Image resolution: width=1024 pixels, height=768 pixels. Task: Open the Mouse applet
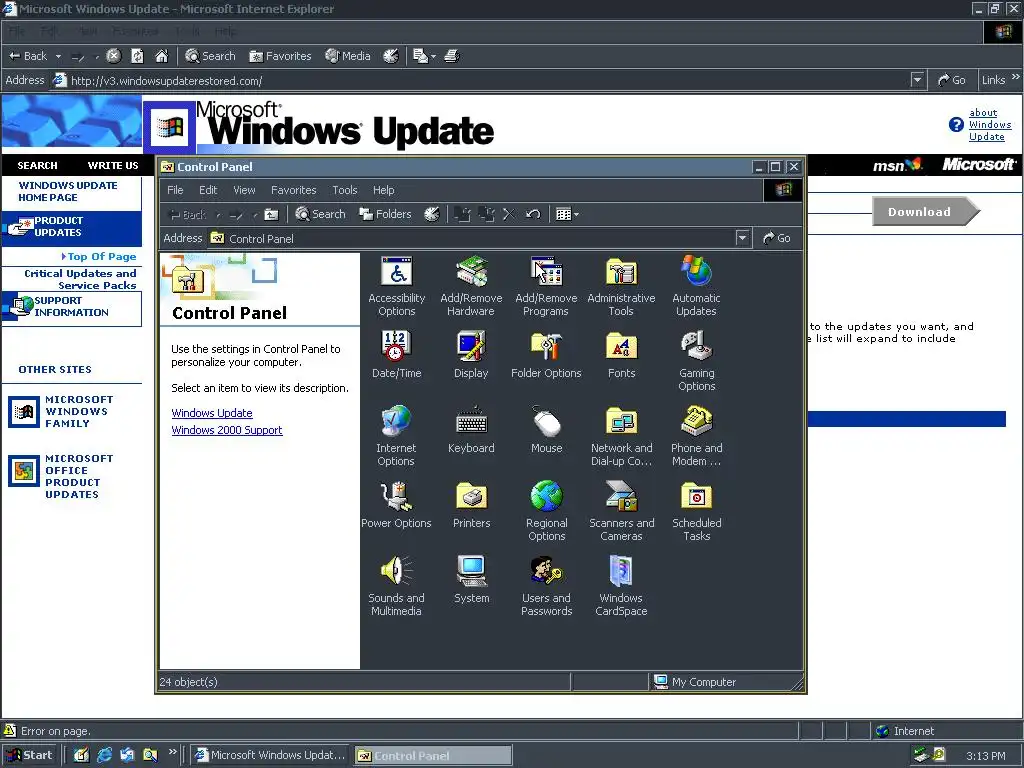coord(547,430)
